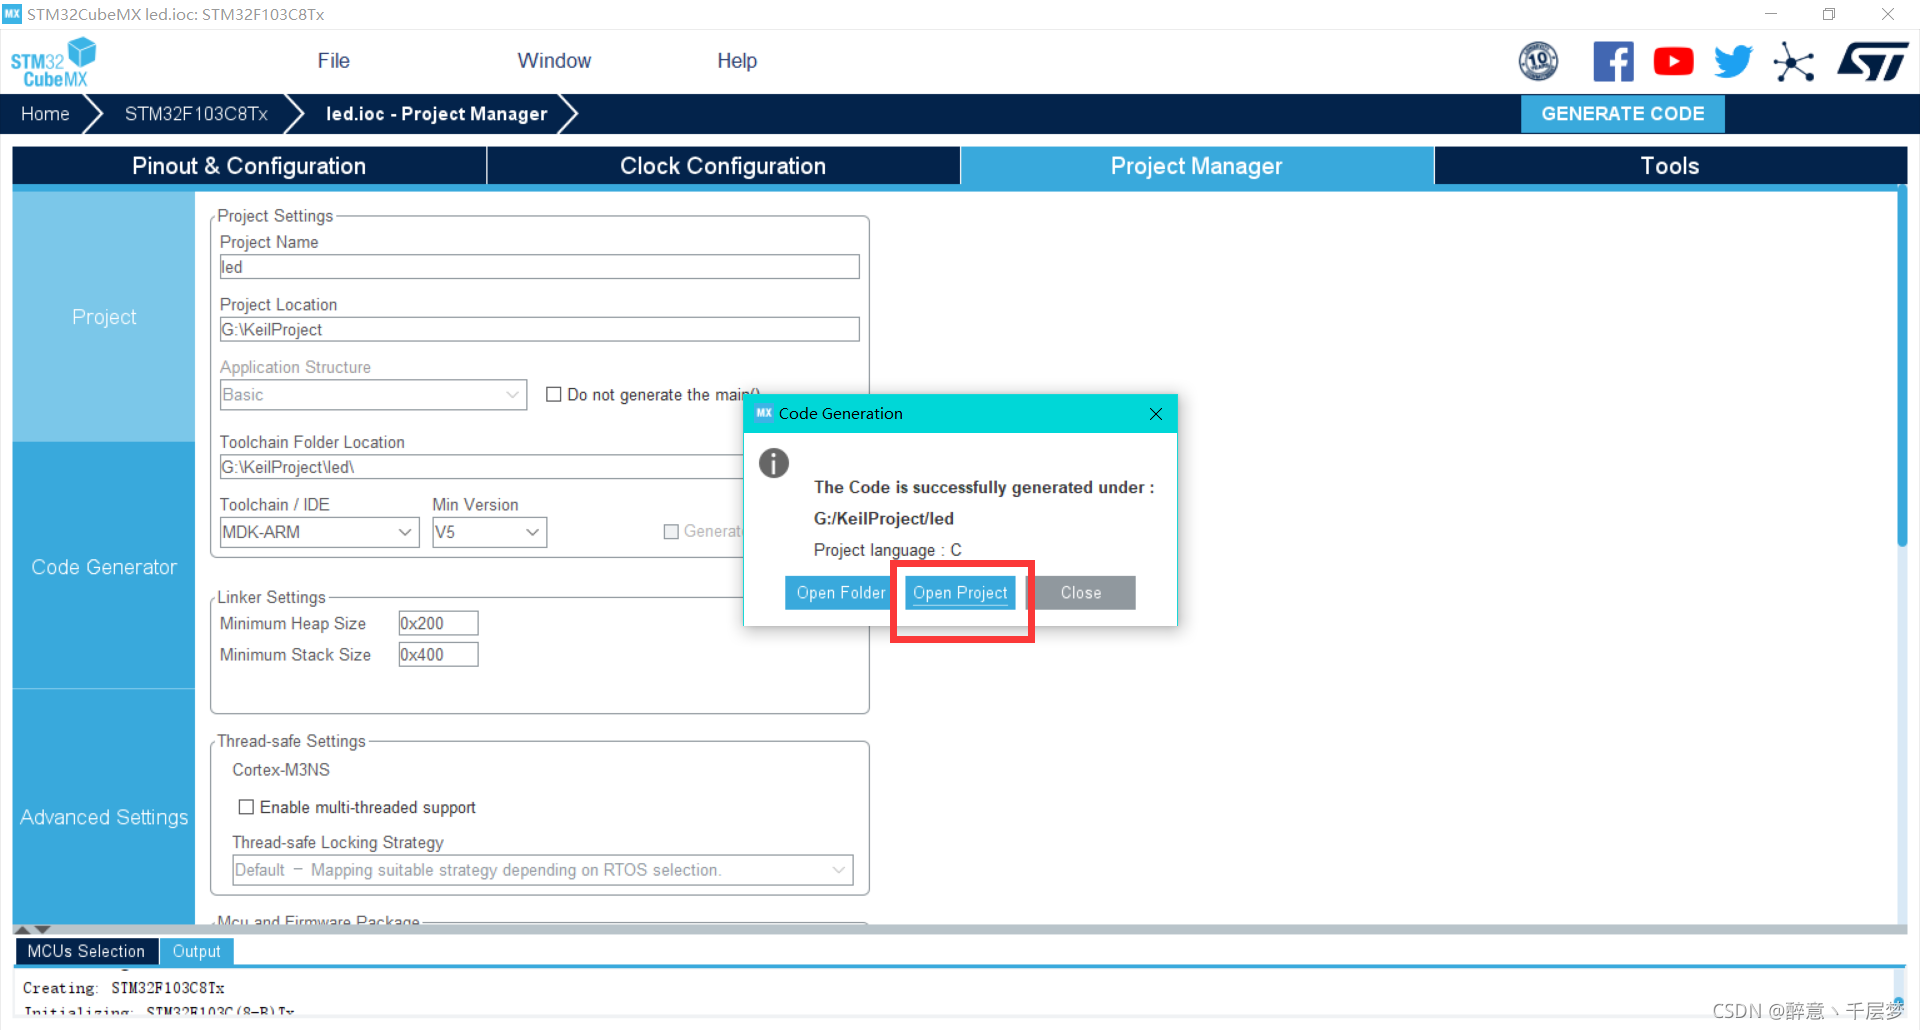Click the GENERATE CODE button
1920x1030 pixels.
[x=1622, y=114]
